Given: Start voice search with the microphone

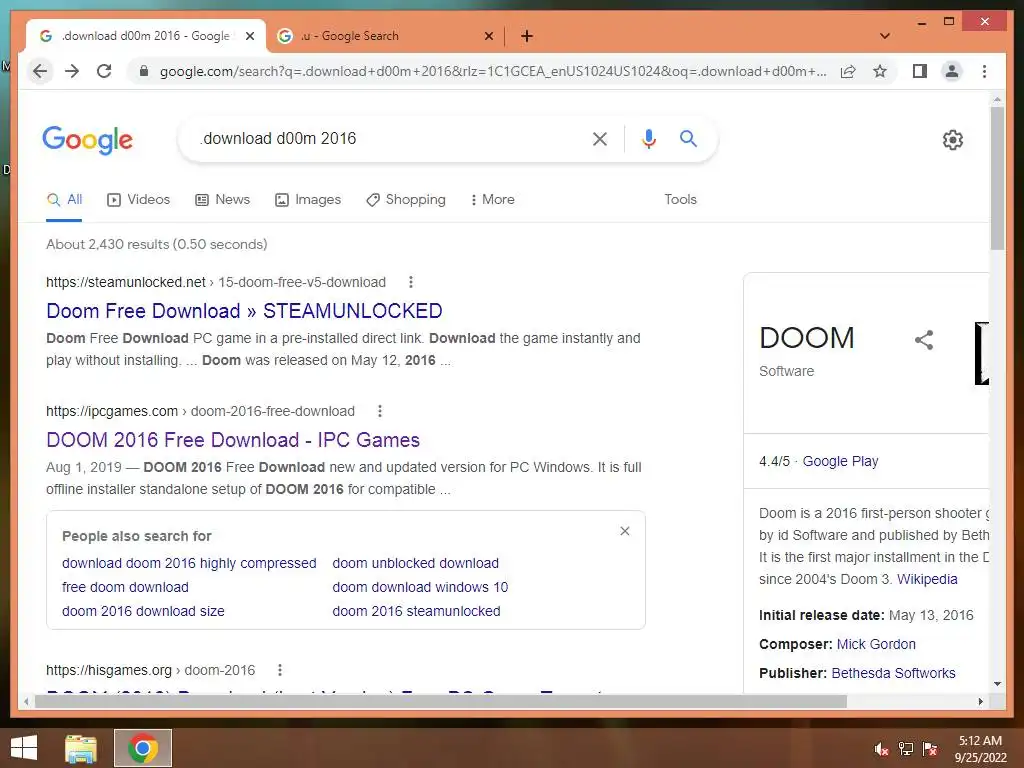Looking at the screenshot, I should pos(648,138).
